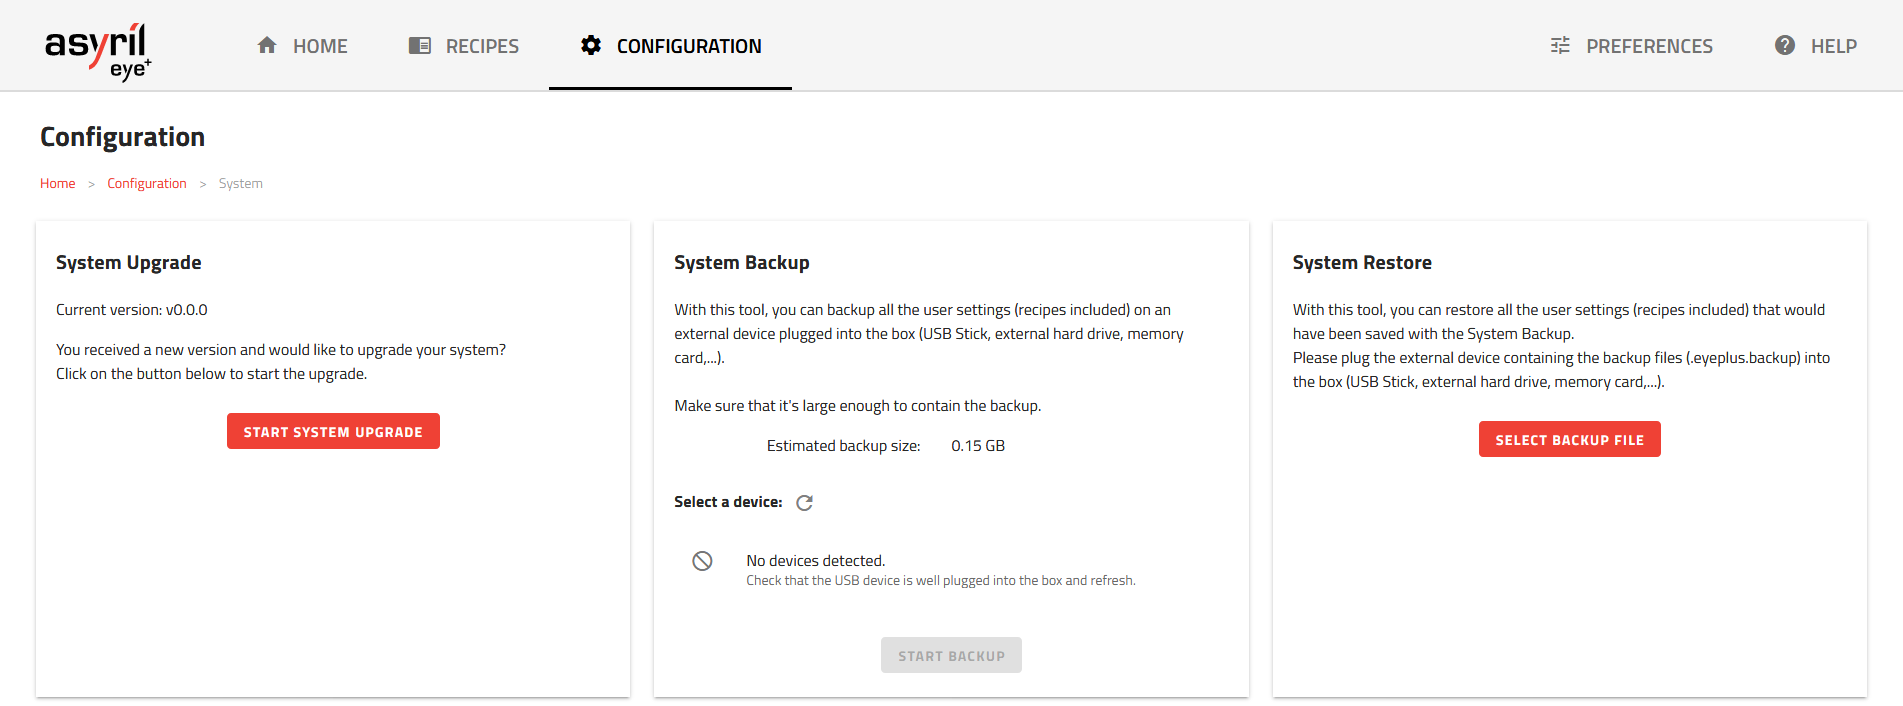Click the recipes book icon
Image resolution: width=1903 pixels, height=706 pixels.
(x=420, y=45)
